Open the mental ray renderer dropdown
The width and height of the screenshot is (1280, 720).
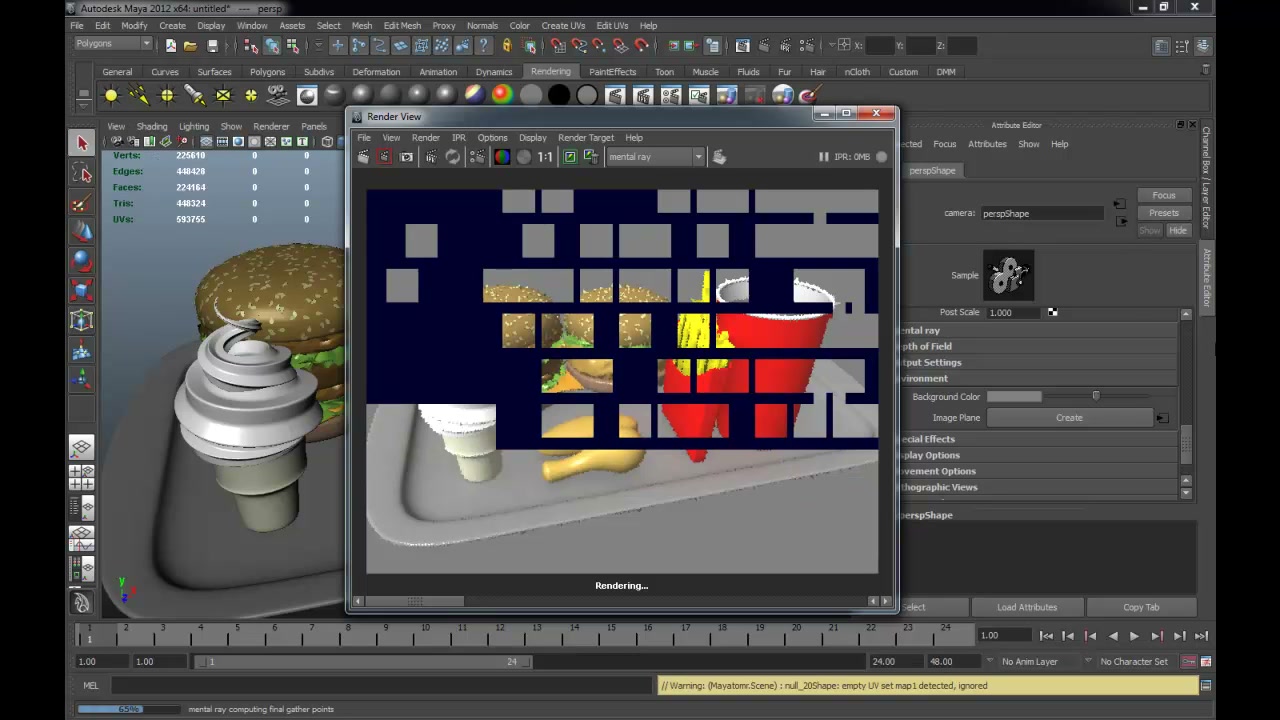tap(655, 157)
